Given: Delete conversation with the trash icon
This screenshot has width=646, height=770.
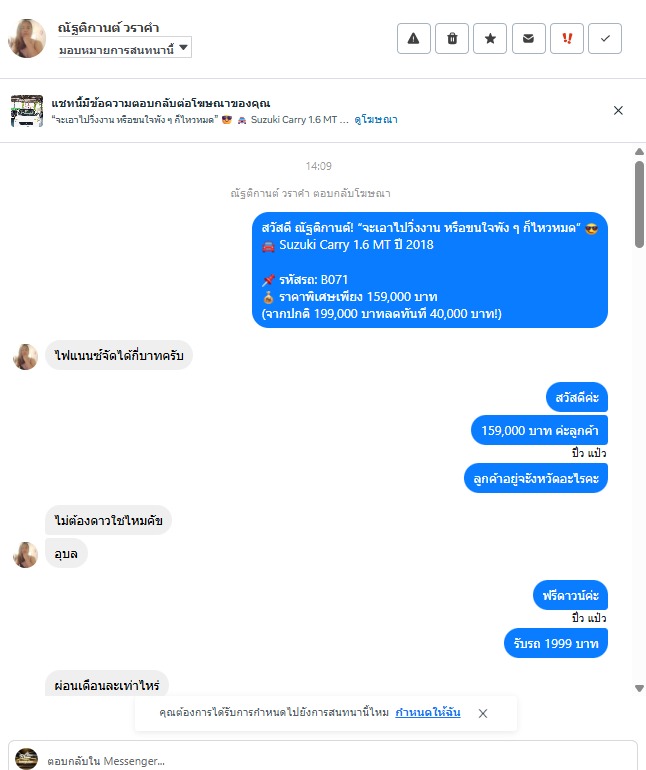Looking at the screenshot, I should 452,38.
